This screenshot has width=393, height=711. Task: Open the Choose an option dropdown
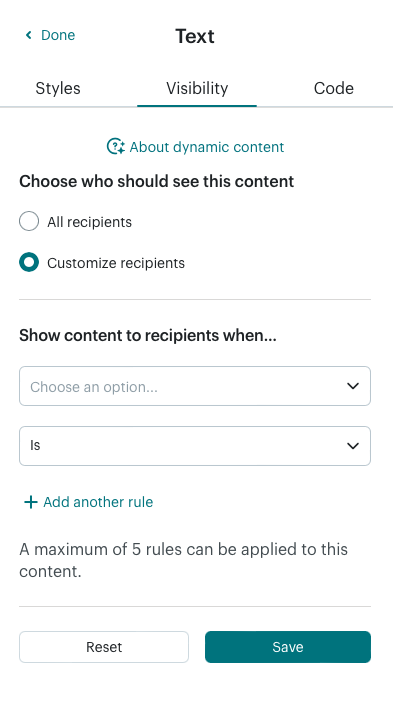pyautogui.click(x=195, y=386)
